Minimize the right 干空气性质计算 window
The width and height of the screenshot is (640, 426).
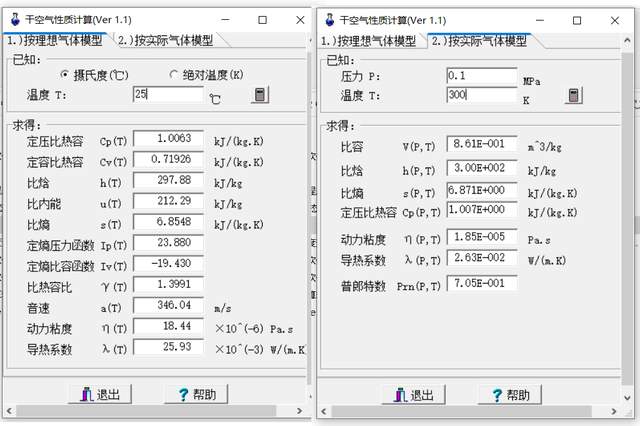[540, 20]
